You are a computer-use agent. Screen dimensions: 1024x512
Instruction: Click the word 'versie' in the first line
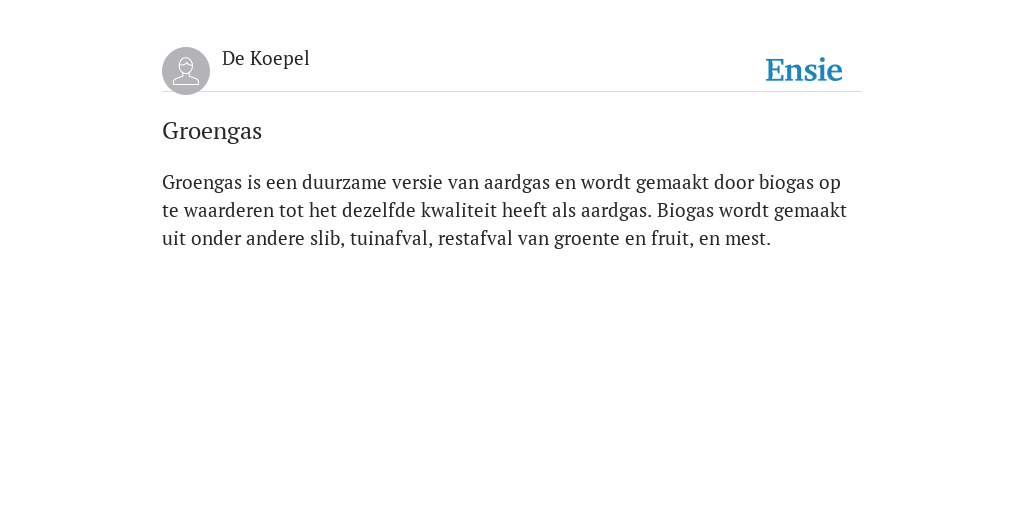coord(417,182)
